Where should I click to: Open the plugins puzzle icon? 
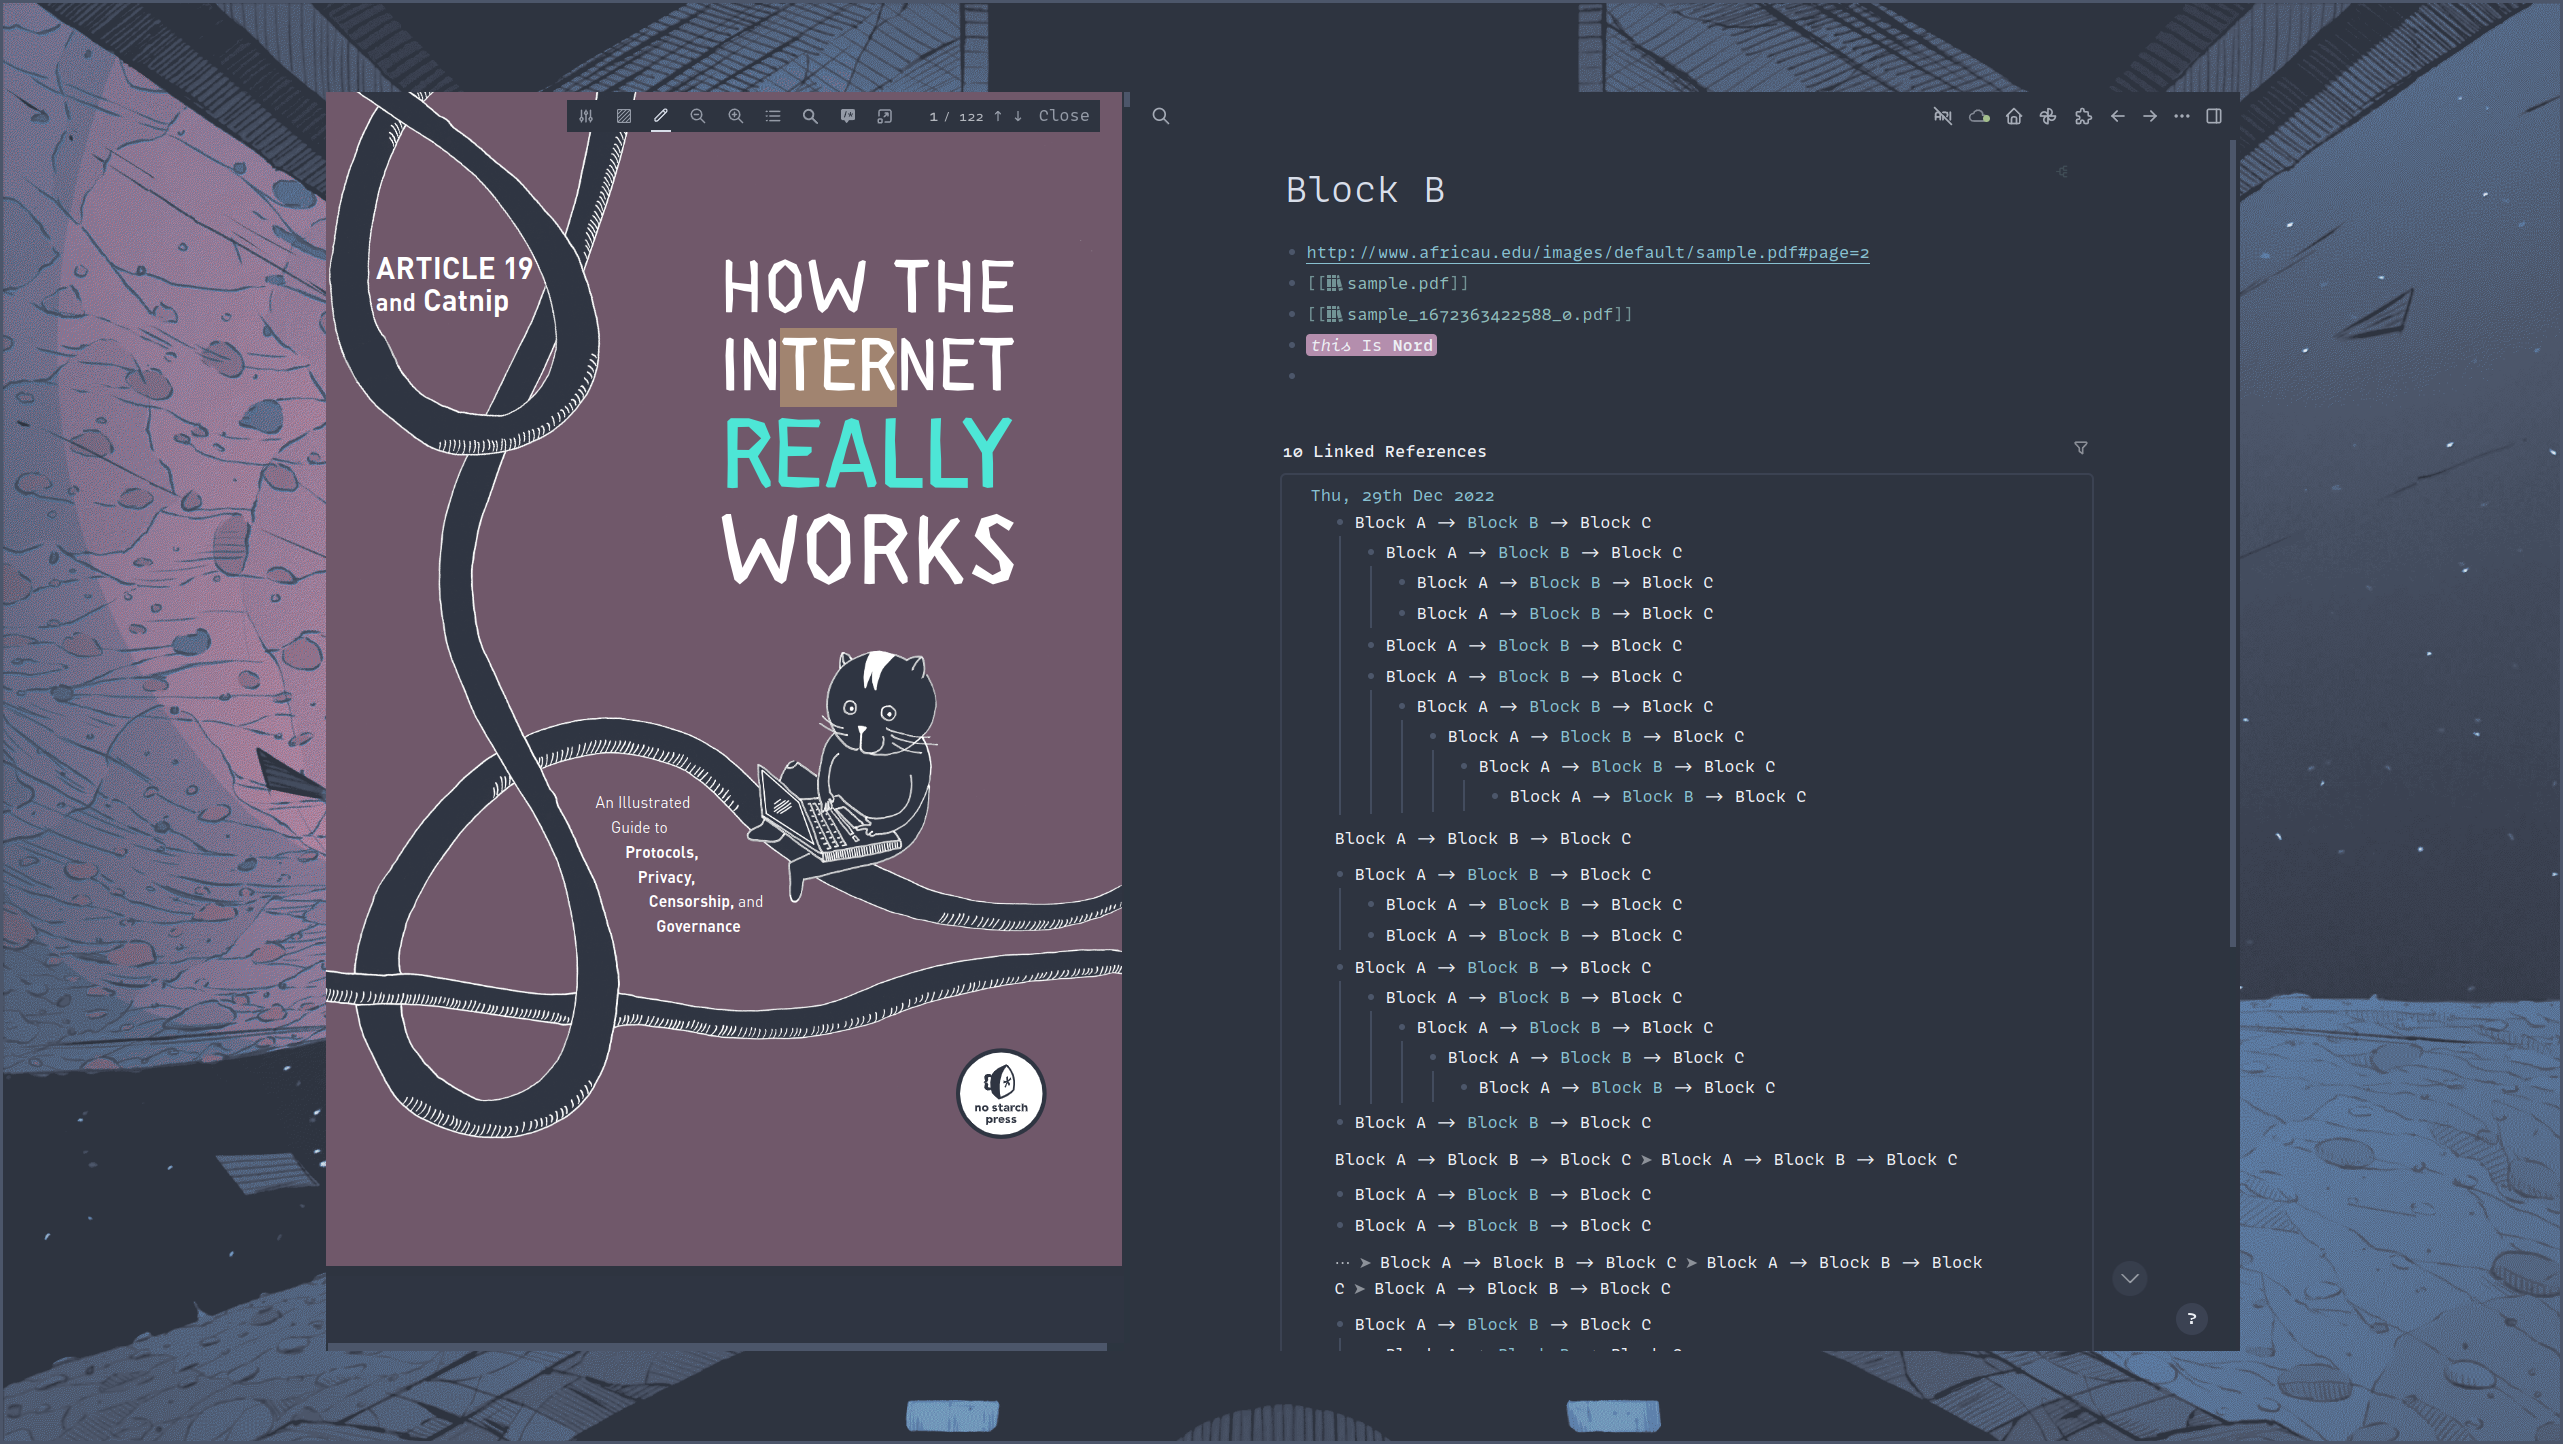click(2083, 116)
